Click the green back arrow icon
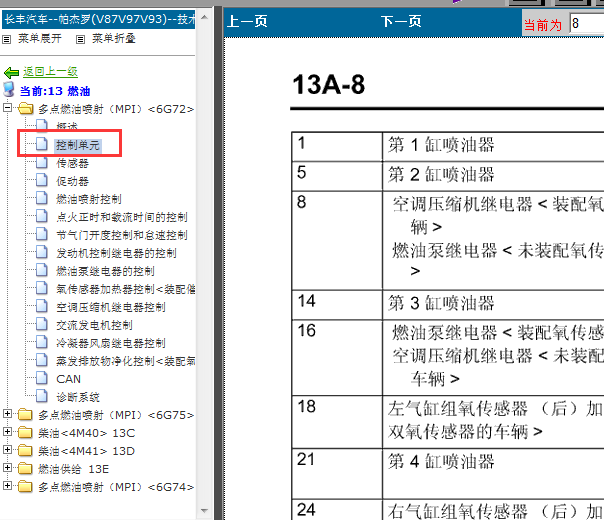This screenshot has width=604, height=520. [x=11, y=72]
